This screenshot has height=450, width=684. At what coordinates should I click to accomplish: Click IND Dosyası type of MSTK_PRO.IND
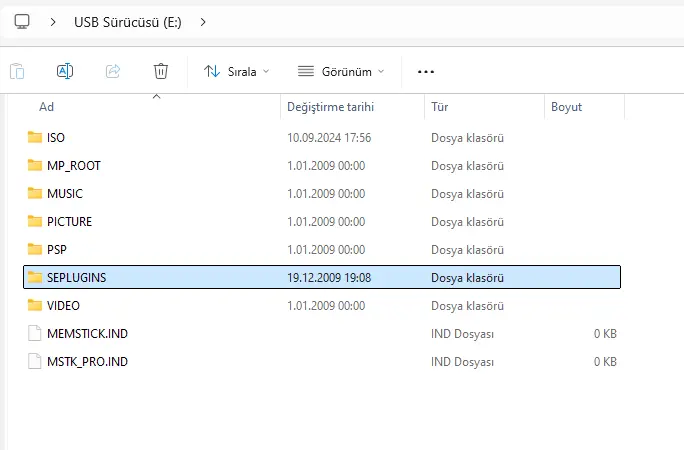point(462,362)
